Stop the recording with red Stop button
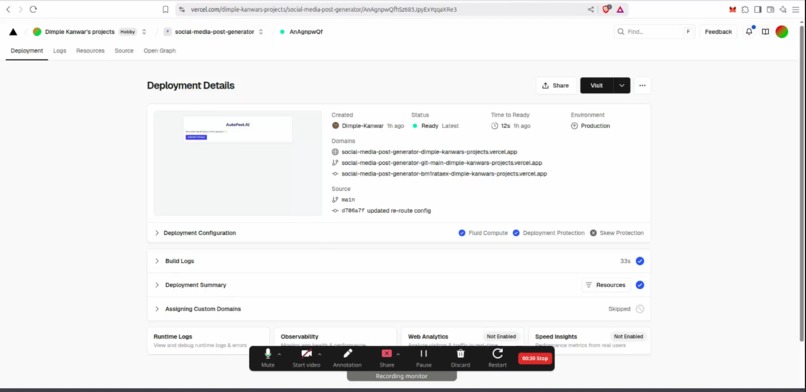The height and width of the screenshot is (392, 806). click(535, 358)
